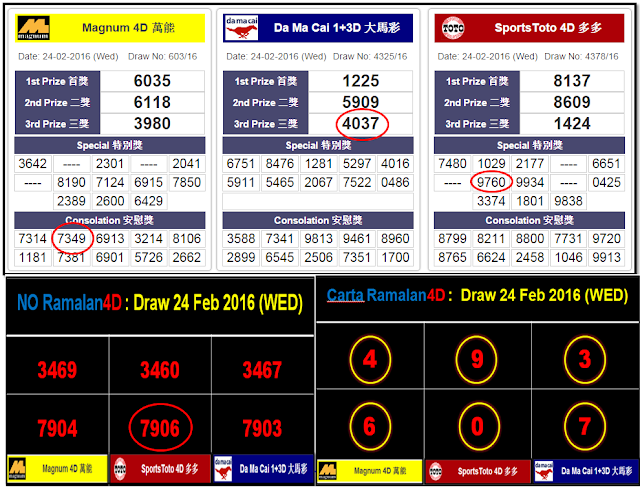
Task: Click SportsToto 1st Prize number 8137
Action: tap(572, 81)
